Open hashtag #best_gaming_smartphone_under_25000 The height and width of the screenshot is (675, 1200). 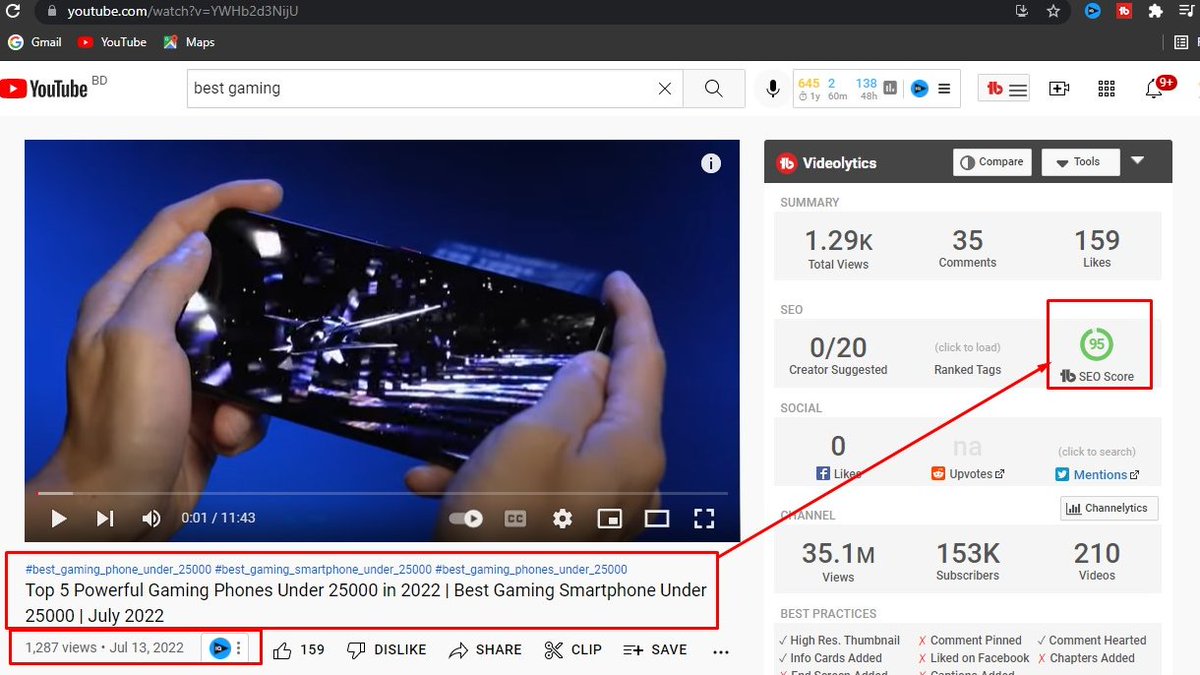coord(323,569)
